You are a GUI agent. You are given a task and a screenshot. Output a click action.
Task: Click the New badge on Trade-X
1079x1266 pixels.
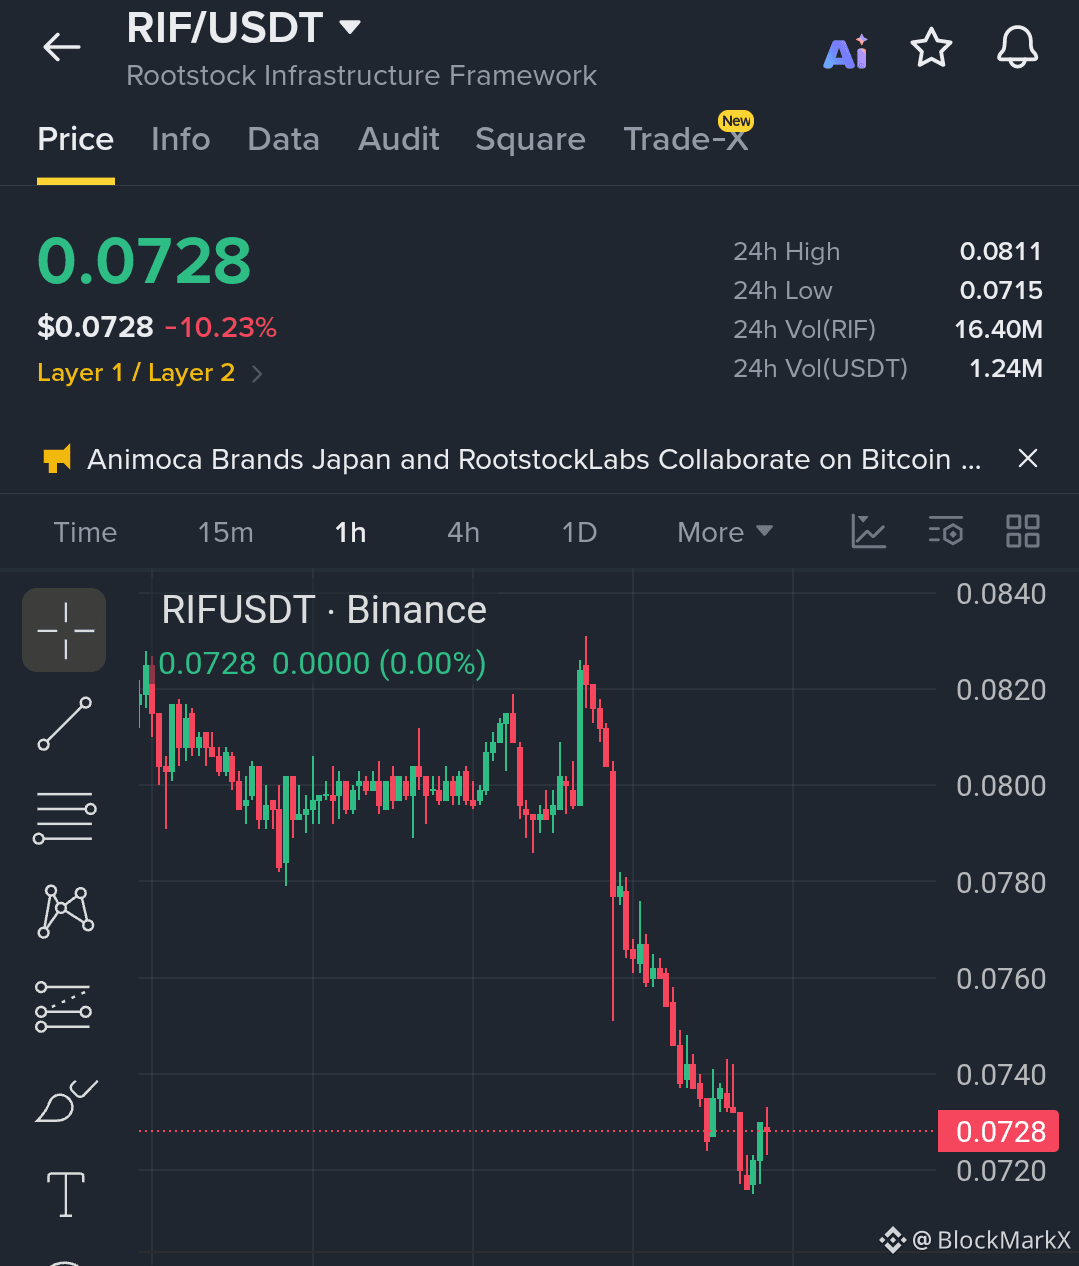click(x=736, y=121)
